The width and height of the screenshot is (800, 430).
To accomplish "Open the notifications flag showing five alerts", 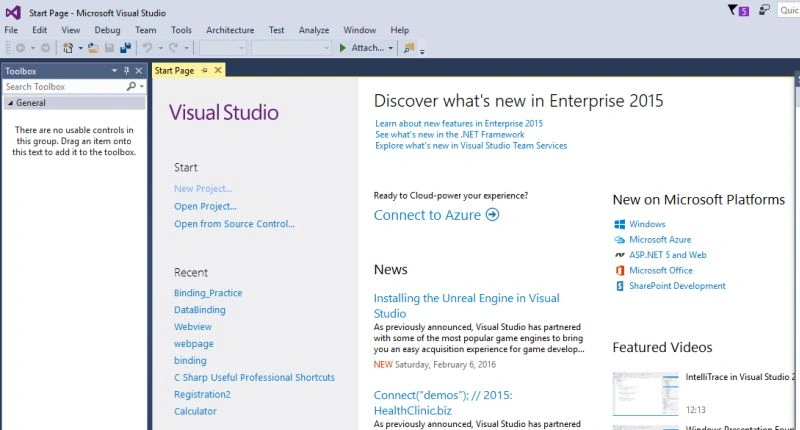I will (738, 10).
